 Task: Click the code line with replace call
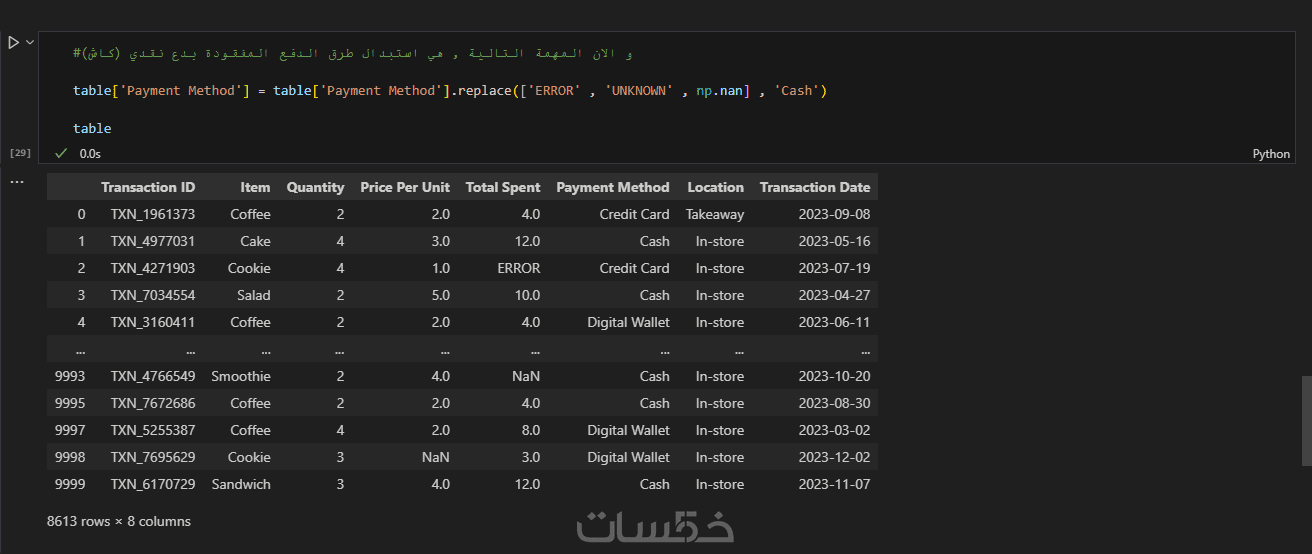pyautogui.click(x=450, y=91)
